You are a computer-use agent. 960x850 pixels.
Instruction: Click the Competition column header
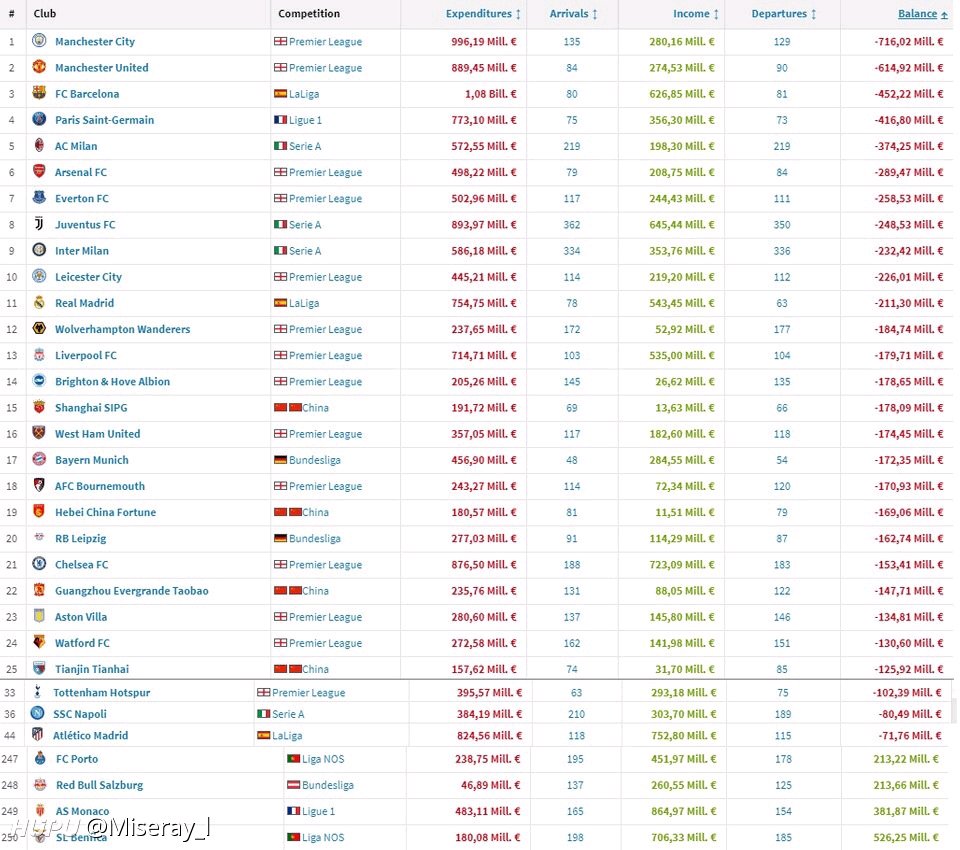click(x=309, y=13)
